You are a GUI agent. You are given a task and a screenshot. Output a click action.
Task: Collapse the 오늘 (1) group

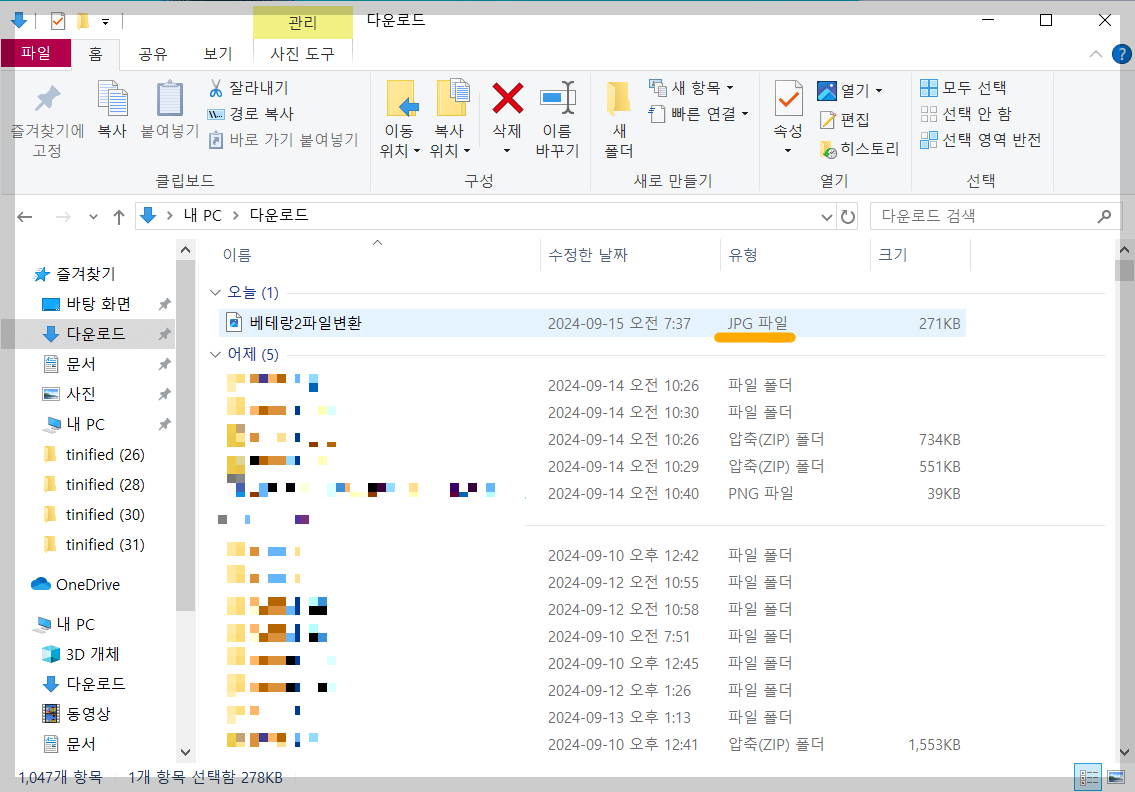point(216,293)
